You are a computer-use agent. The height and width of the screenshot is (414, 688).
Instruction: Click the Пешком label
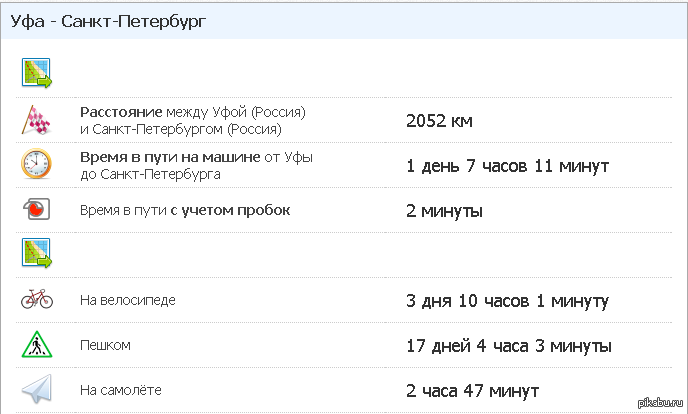[105, 345]
